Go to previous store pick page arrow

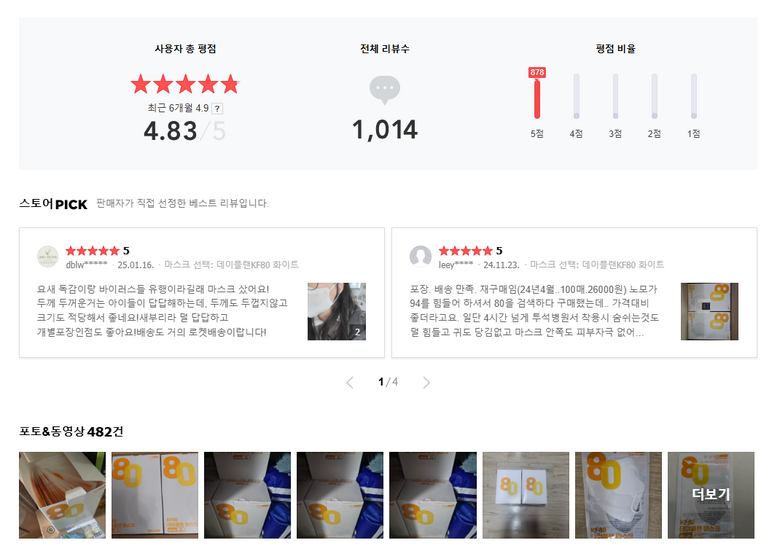(x=350, y=382)
